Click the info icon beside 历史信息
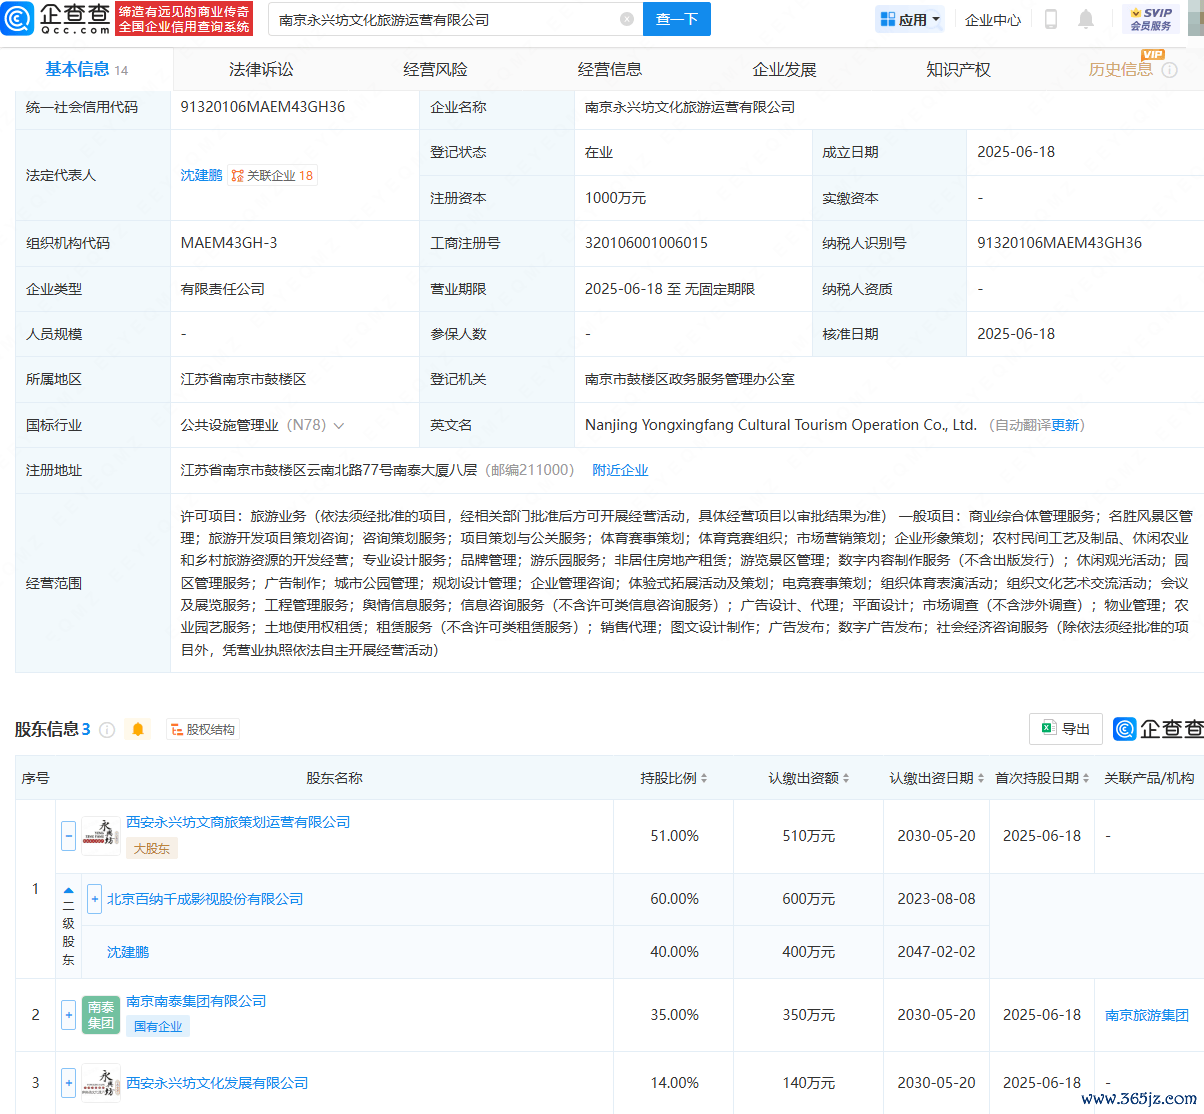This screenshot has width=1204, height=1114. click(x=1169, y=70)
